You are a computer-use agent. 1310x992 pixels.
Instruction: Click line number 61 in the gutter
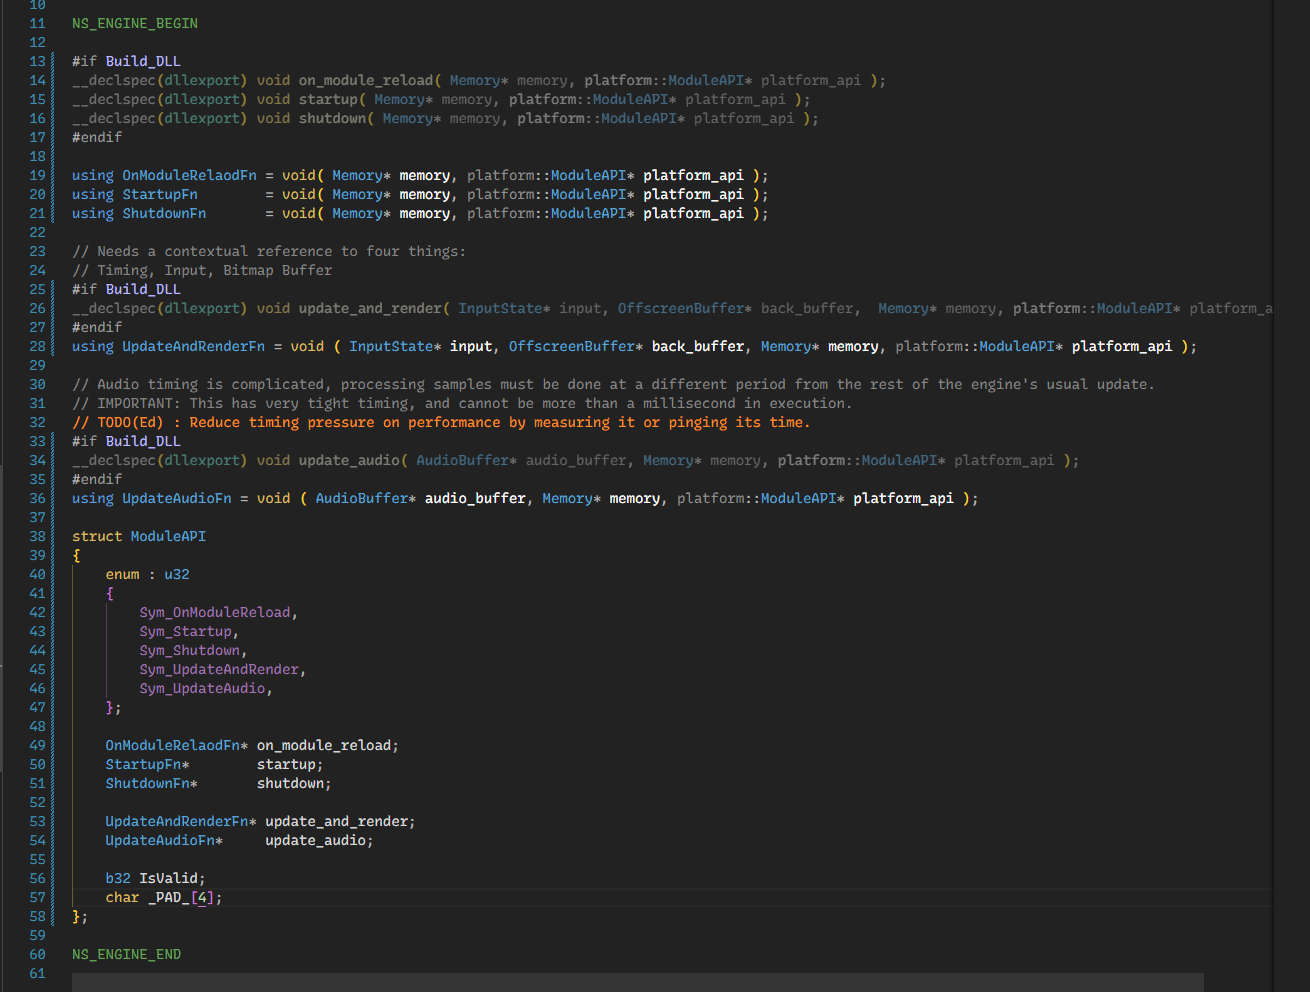(x=37, y=973)
